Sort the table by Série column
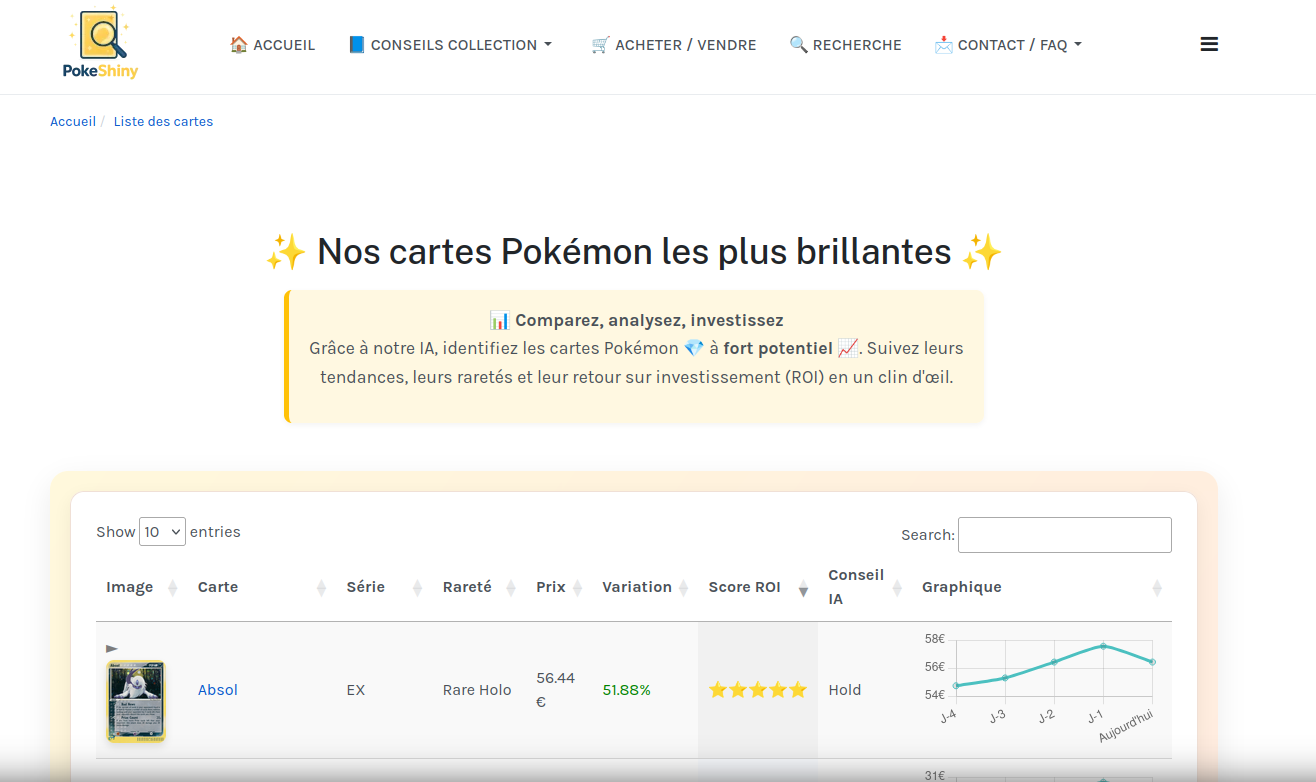The width and height of the screenshot is (1316, 782). (384, 587)
